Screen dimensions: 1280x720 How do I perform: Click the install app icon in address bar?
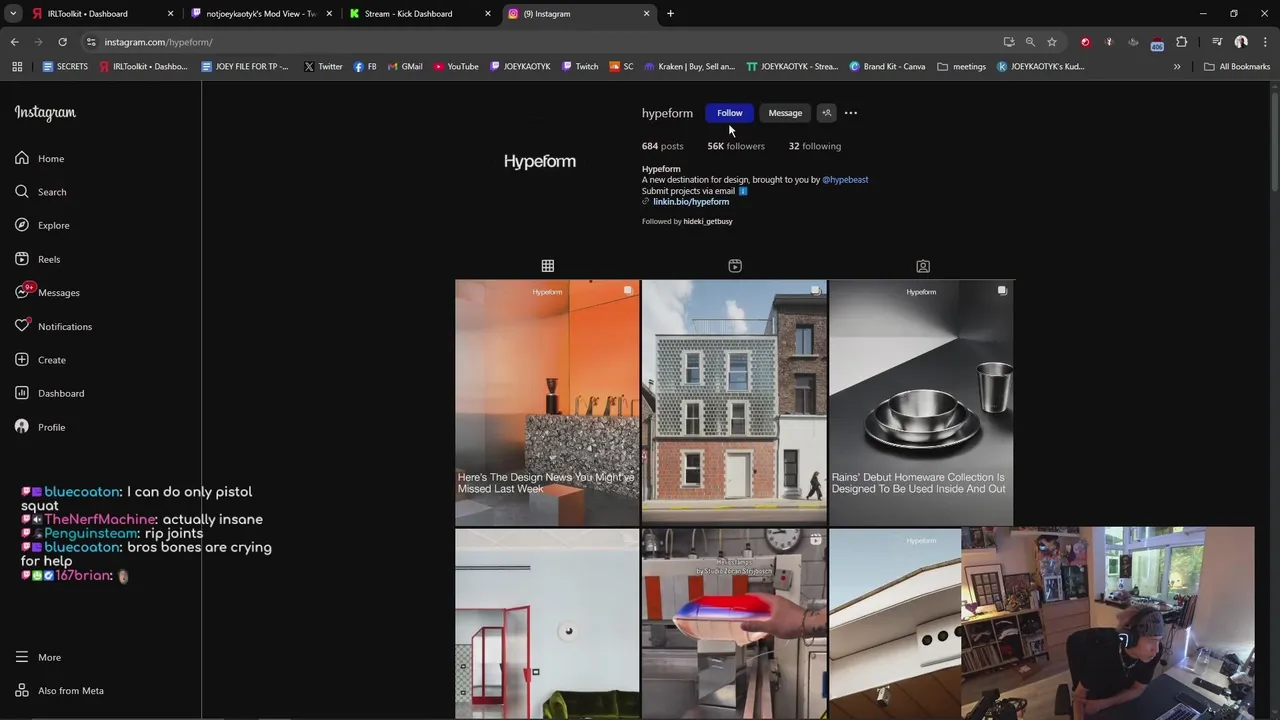coord(1009,42)
